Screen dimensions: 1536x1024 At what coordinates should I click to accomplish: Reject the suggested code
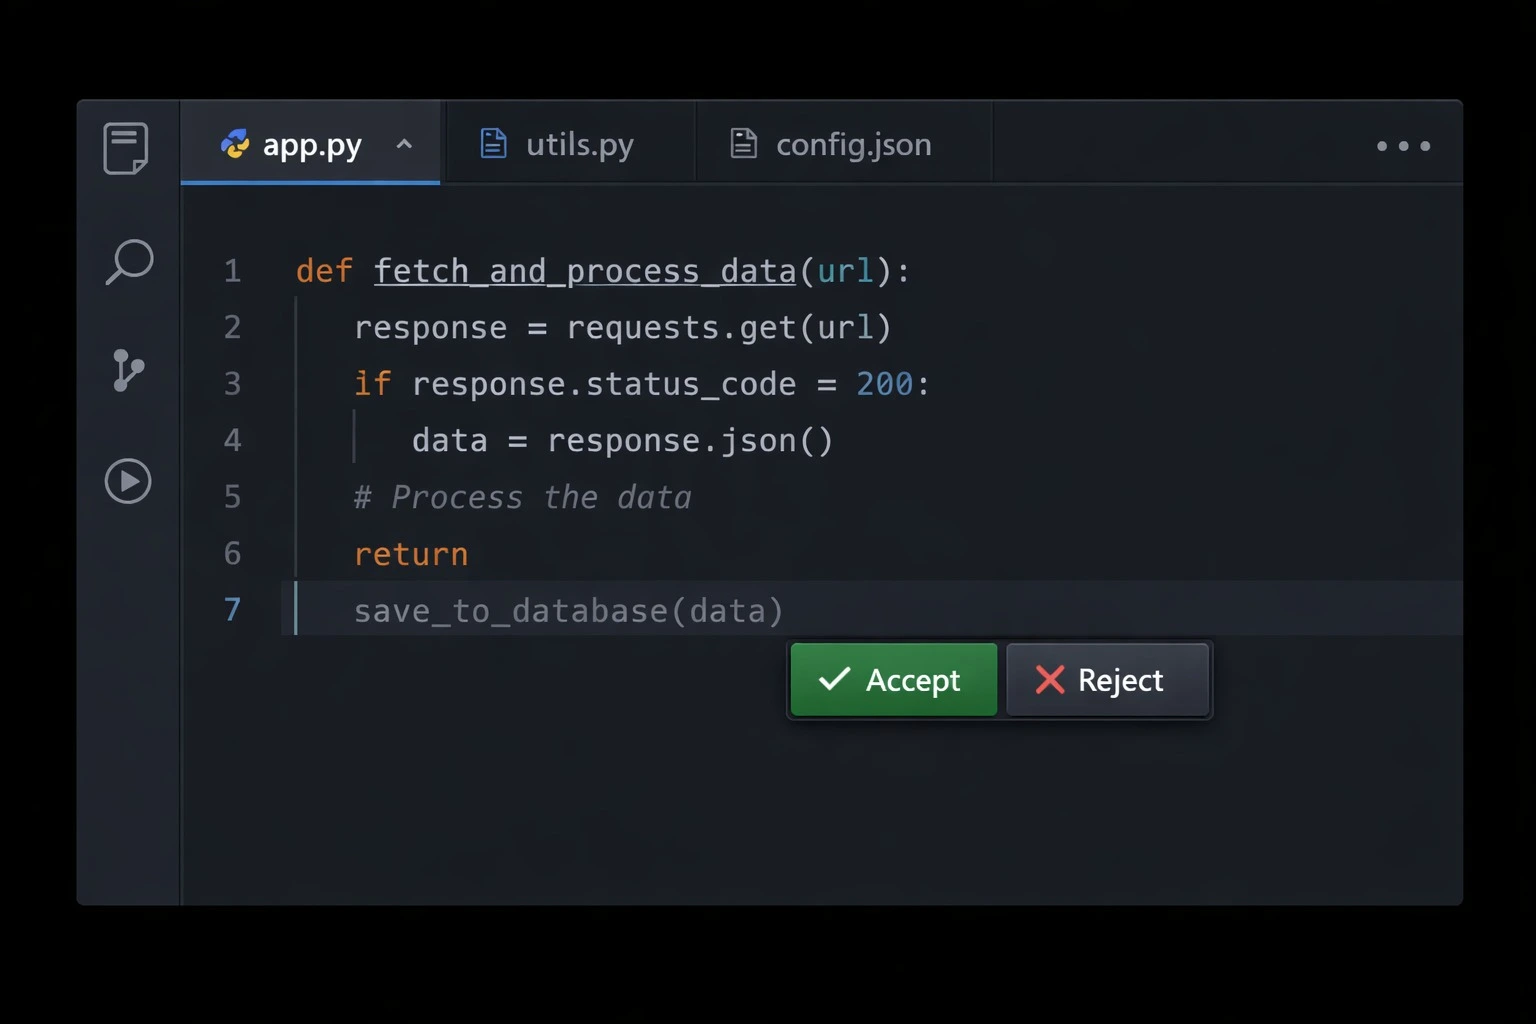tap(1108, 680)
